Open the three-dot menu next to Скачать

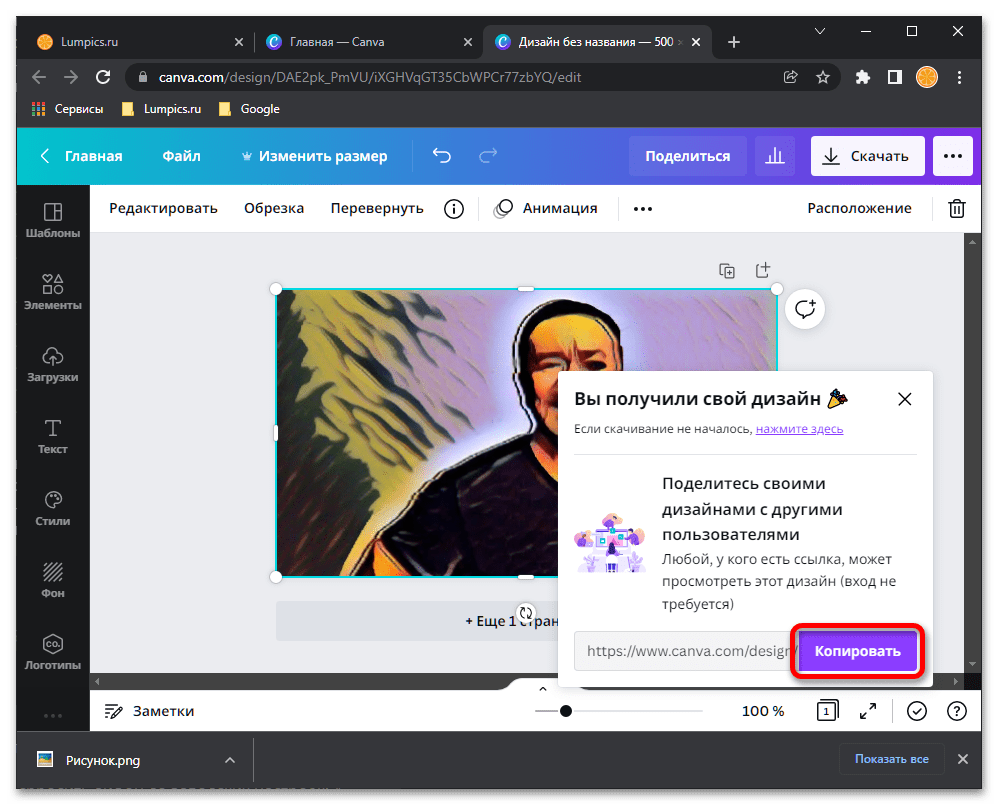[x=952, y=156]
